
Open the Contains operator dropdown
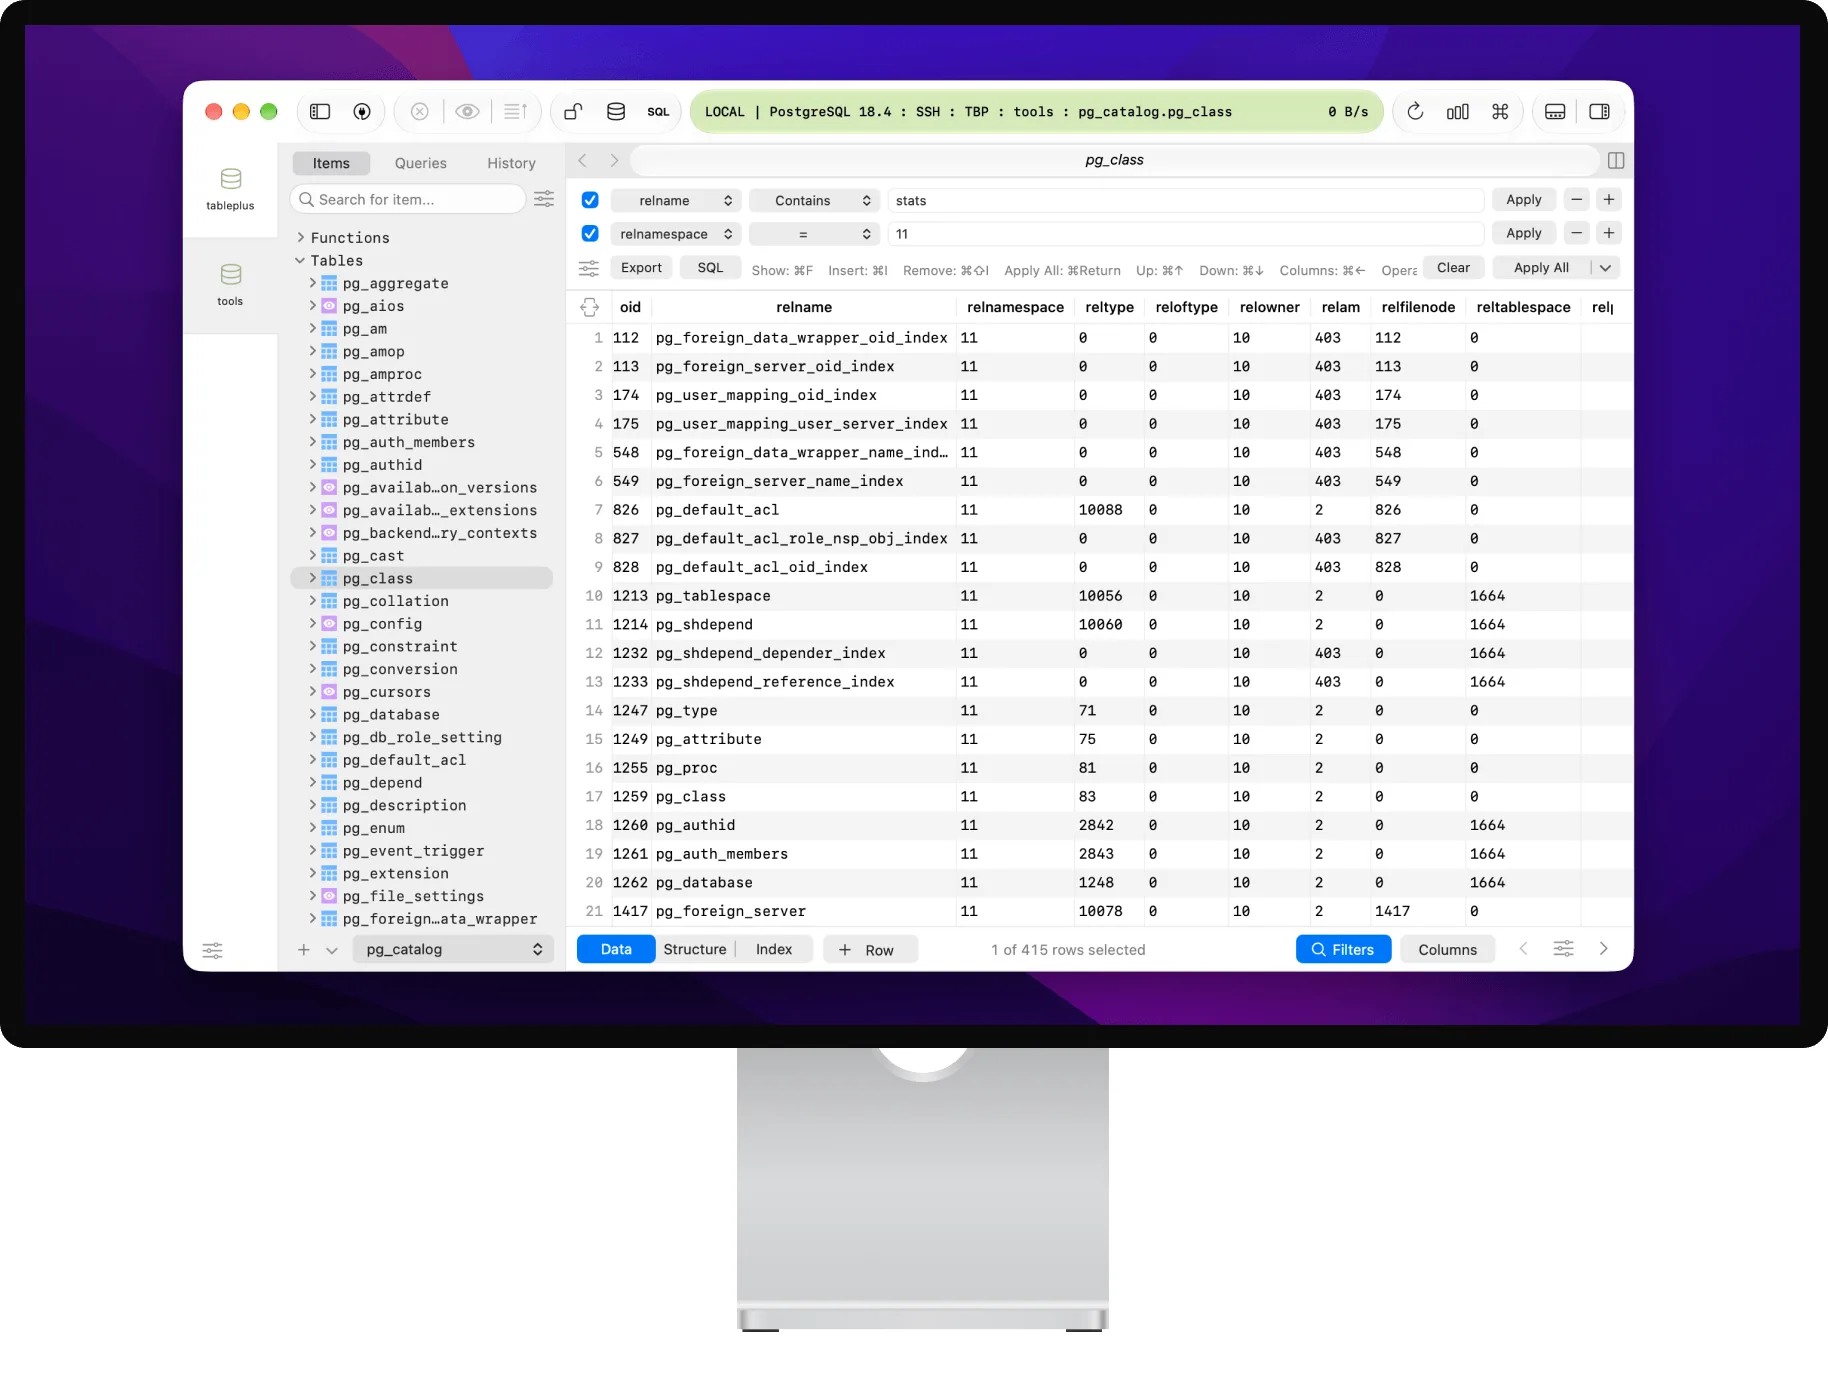tap(814, 200)
